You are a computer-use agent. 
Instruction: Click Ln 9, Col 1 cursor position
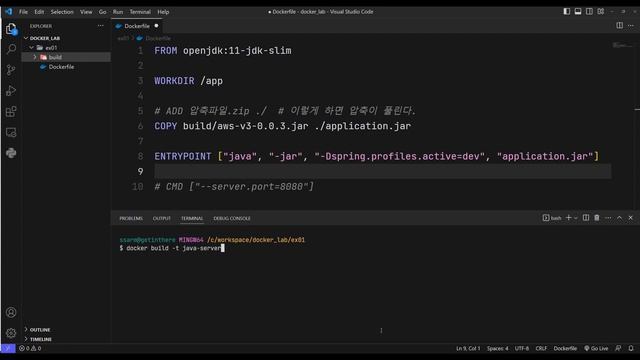pyautogui.click(x=468, y=348)
